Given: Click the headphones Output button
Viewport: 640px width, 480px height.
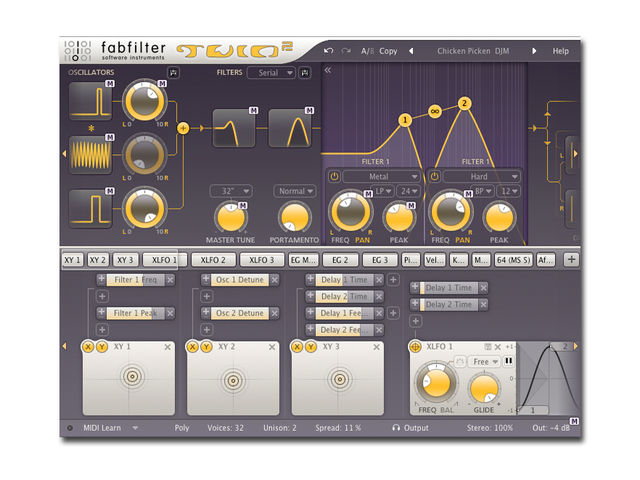Looking at the screenshot, I should 410,428.
